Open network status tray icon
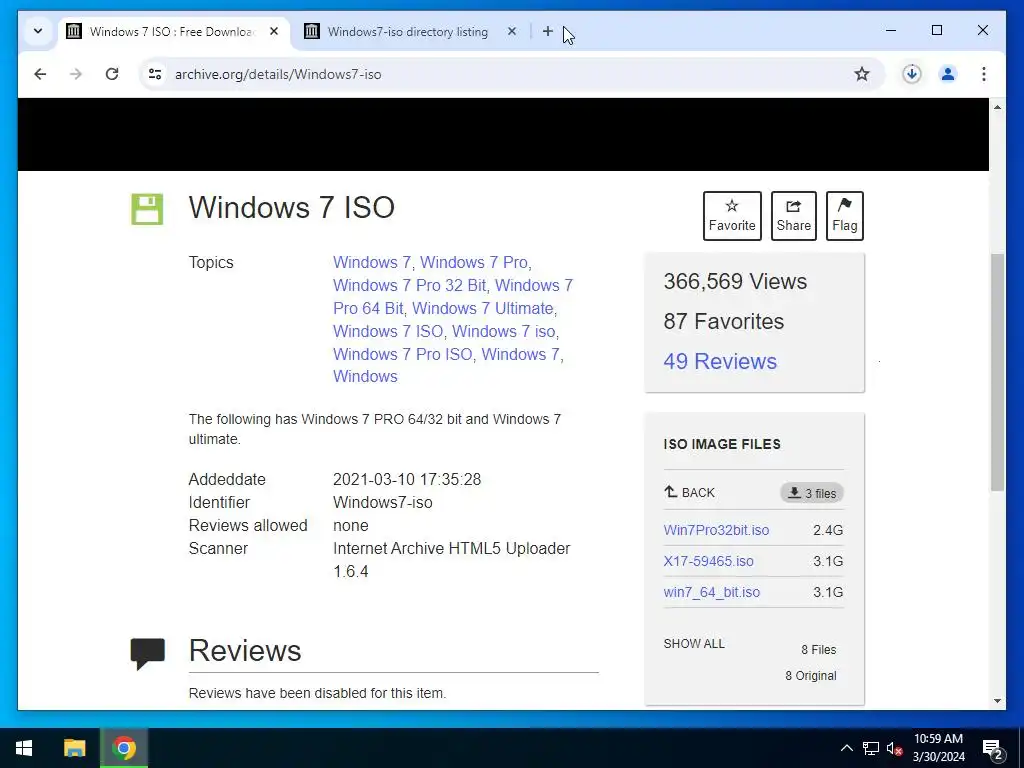 [871, 748]
